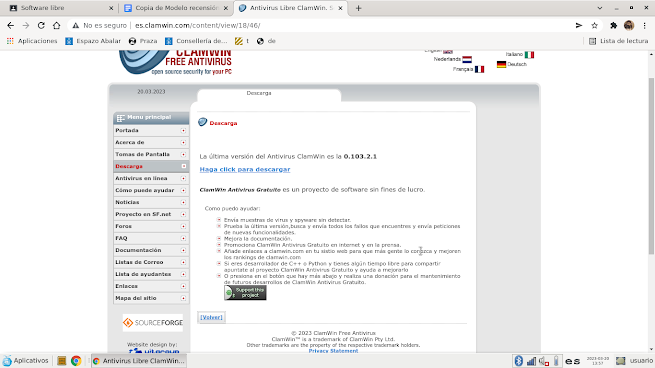Open Noticias in the sidebar menu
The image size is (655, 368).
(x=151, y=202)
